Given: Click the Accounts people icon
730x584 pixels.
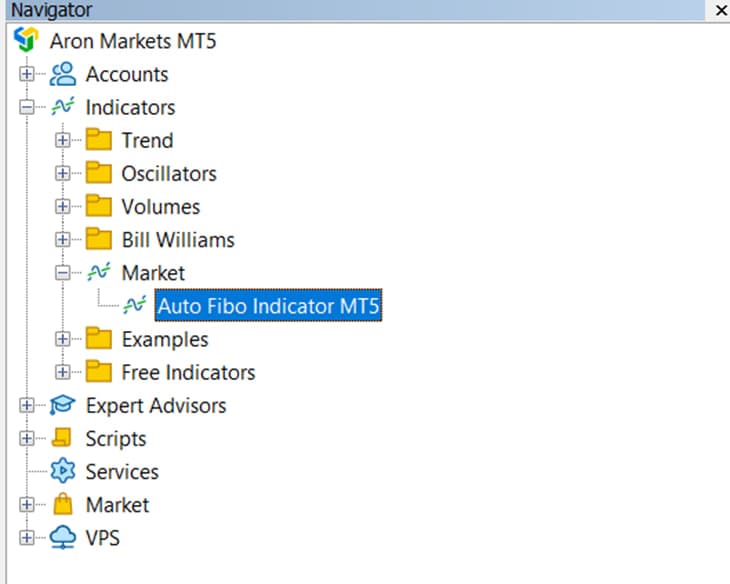Looking at the screenshot, I should pos(63,74).
